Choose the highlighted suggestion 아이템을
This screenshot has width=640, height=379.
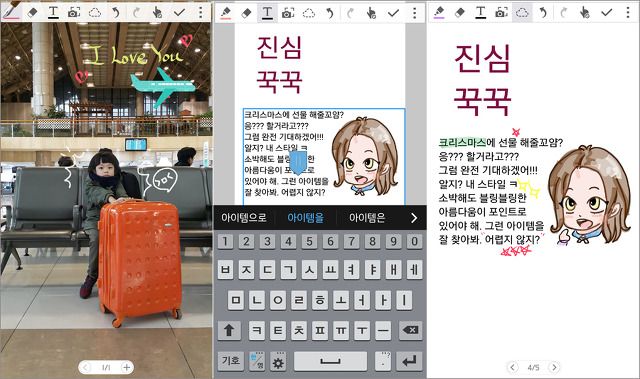tap(305, 218)
